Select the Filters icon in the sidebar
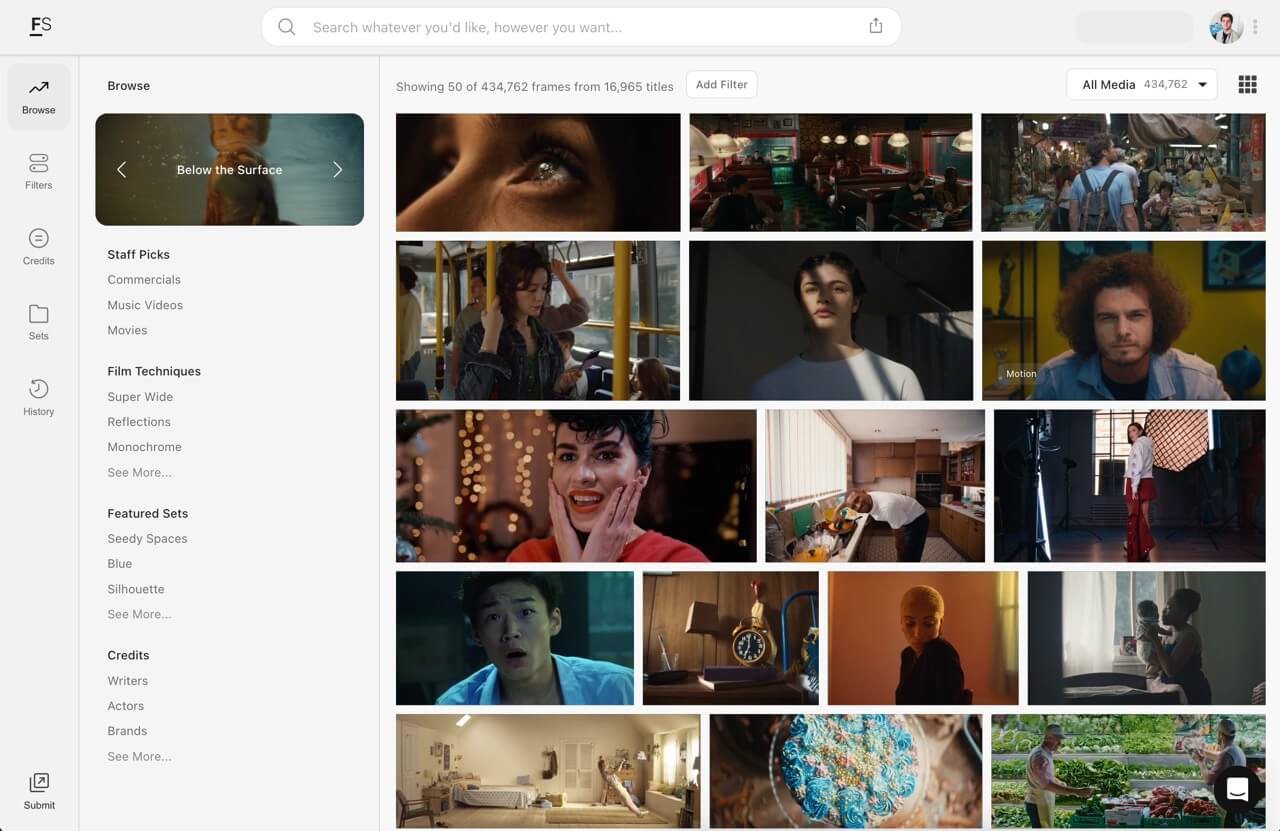 click(38, 170)
